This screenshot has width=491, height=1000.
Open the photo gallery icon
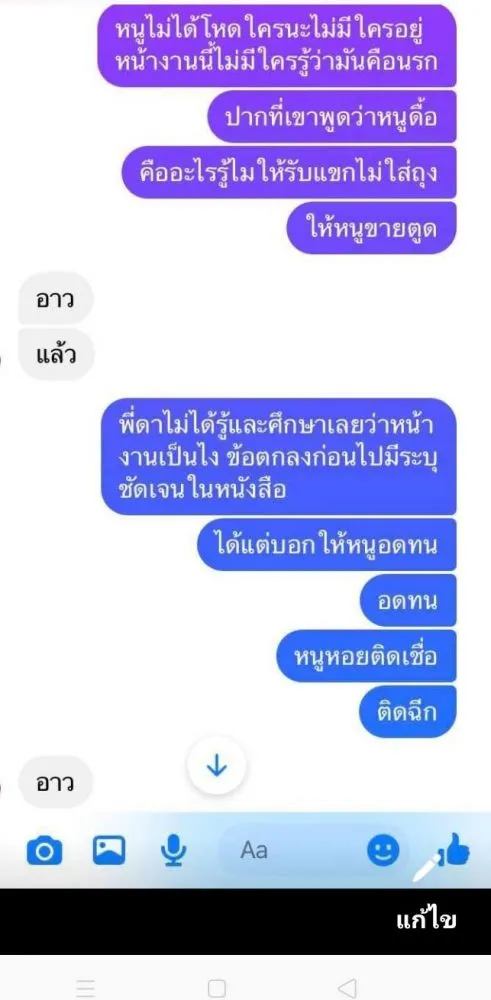pyautogui.click(x=109, y=849)
